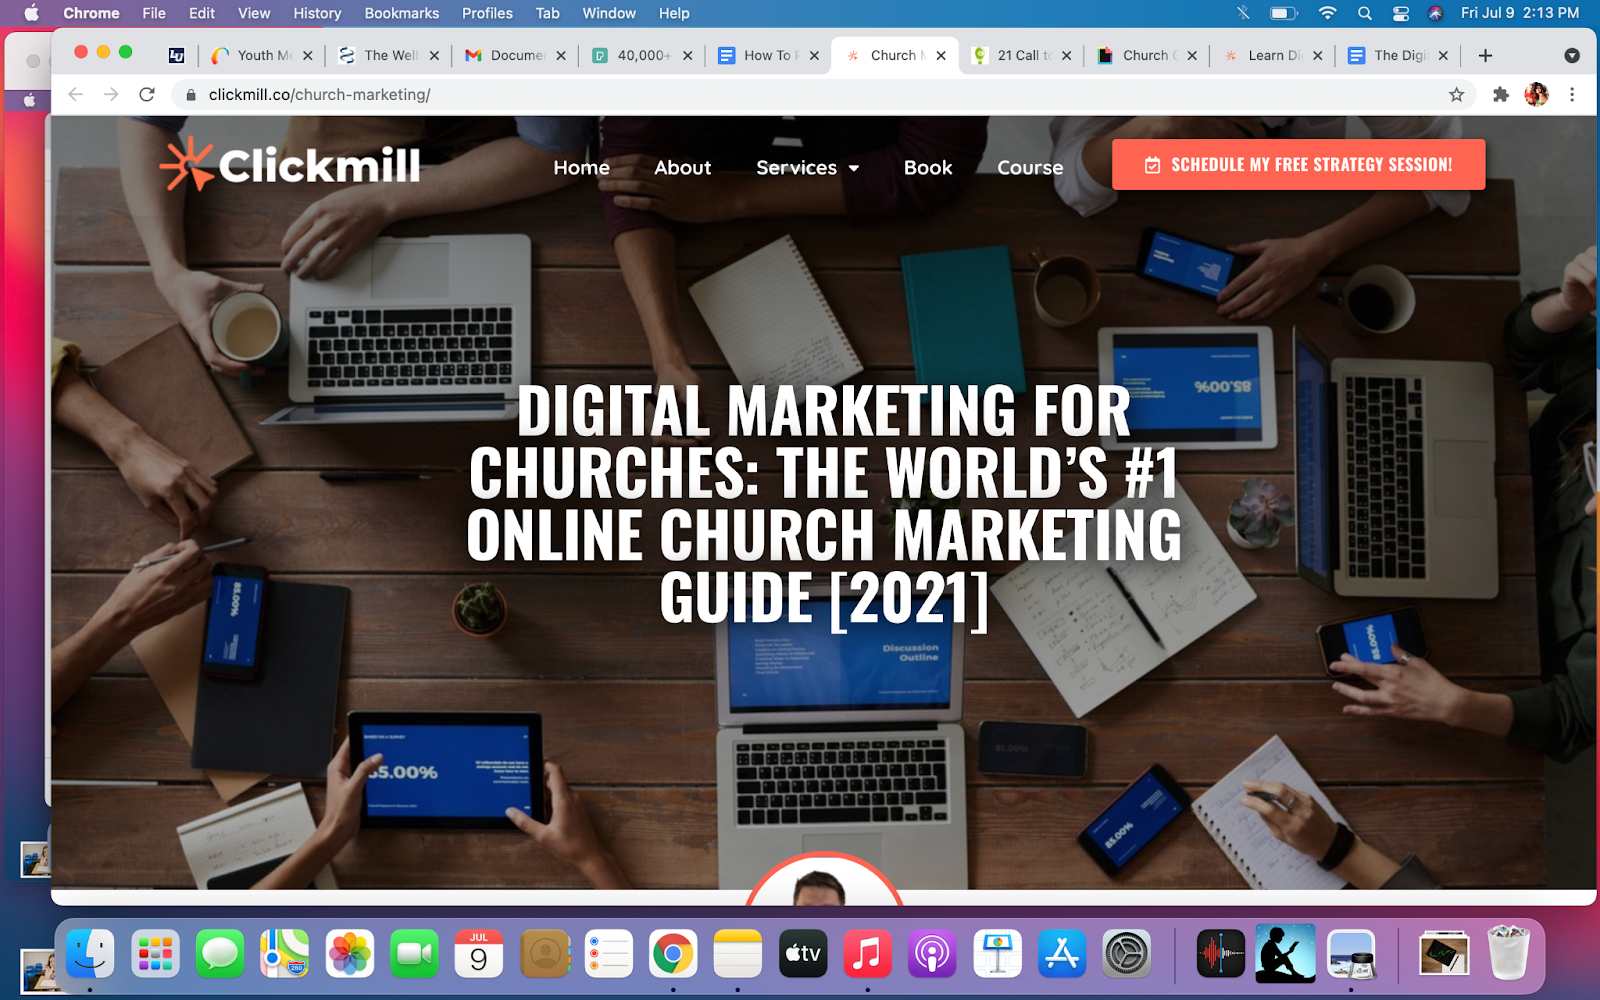Viewport: 1600px width, 1000px height.
Task: Go to the Home page link
Action: tap(581, 168)
